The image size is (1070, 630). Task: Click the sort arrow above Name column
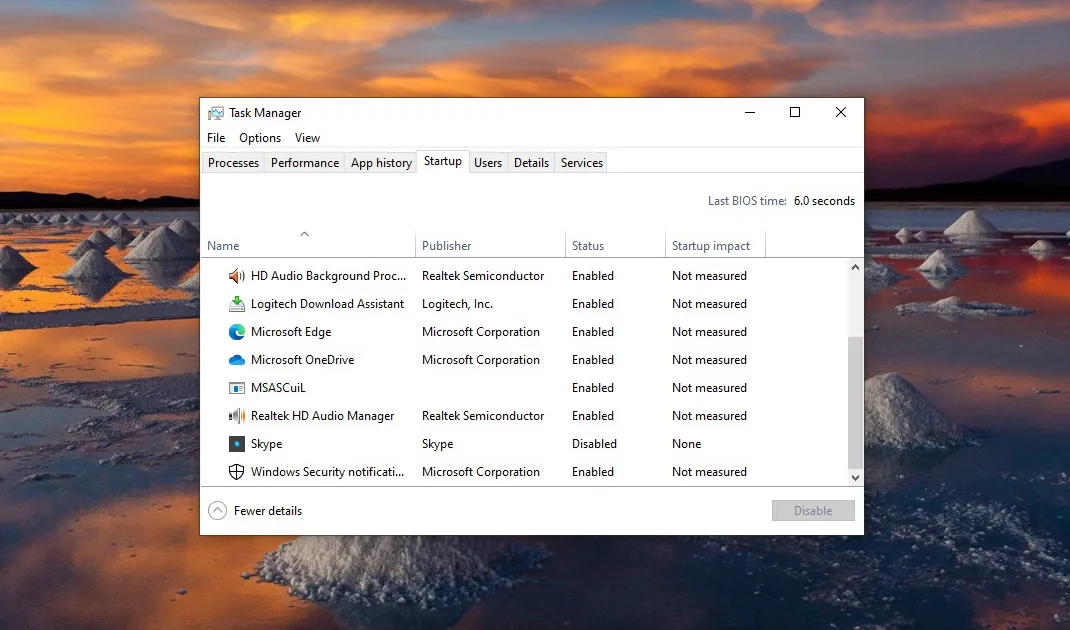coord(305,234)
